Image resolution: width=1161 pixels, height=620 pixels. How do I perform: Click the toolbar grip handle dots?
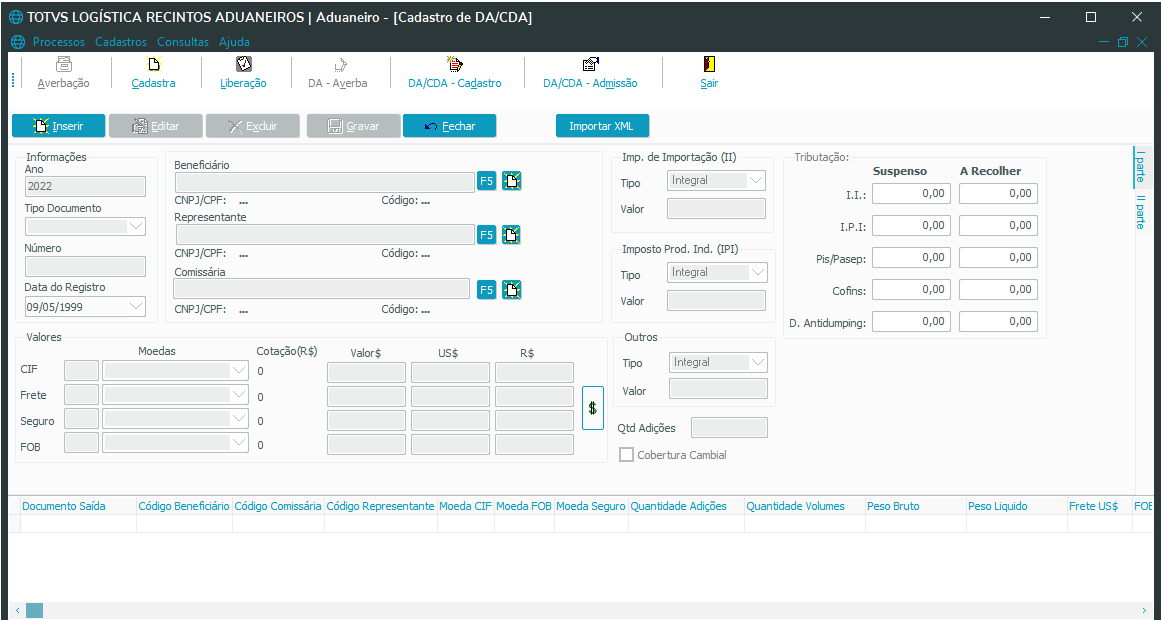coord(13,79)
